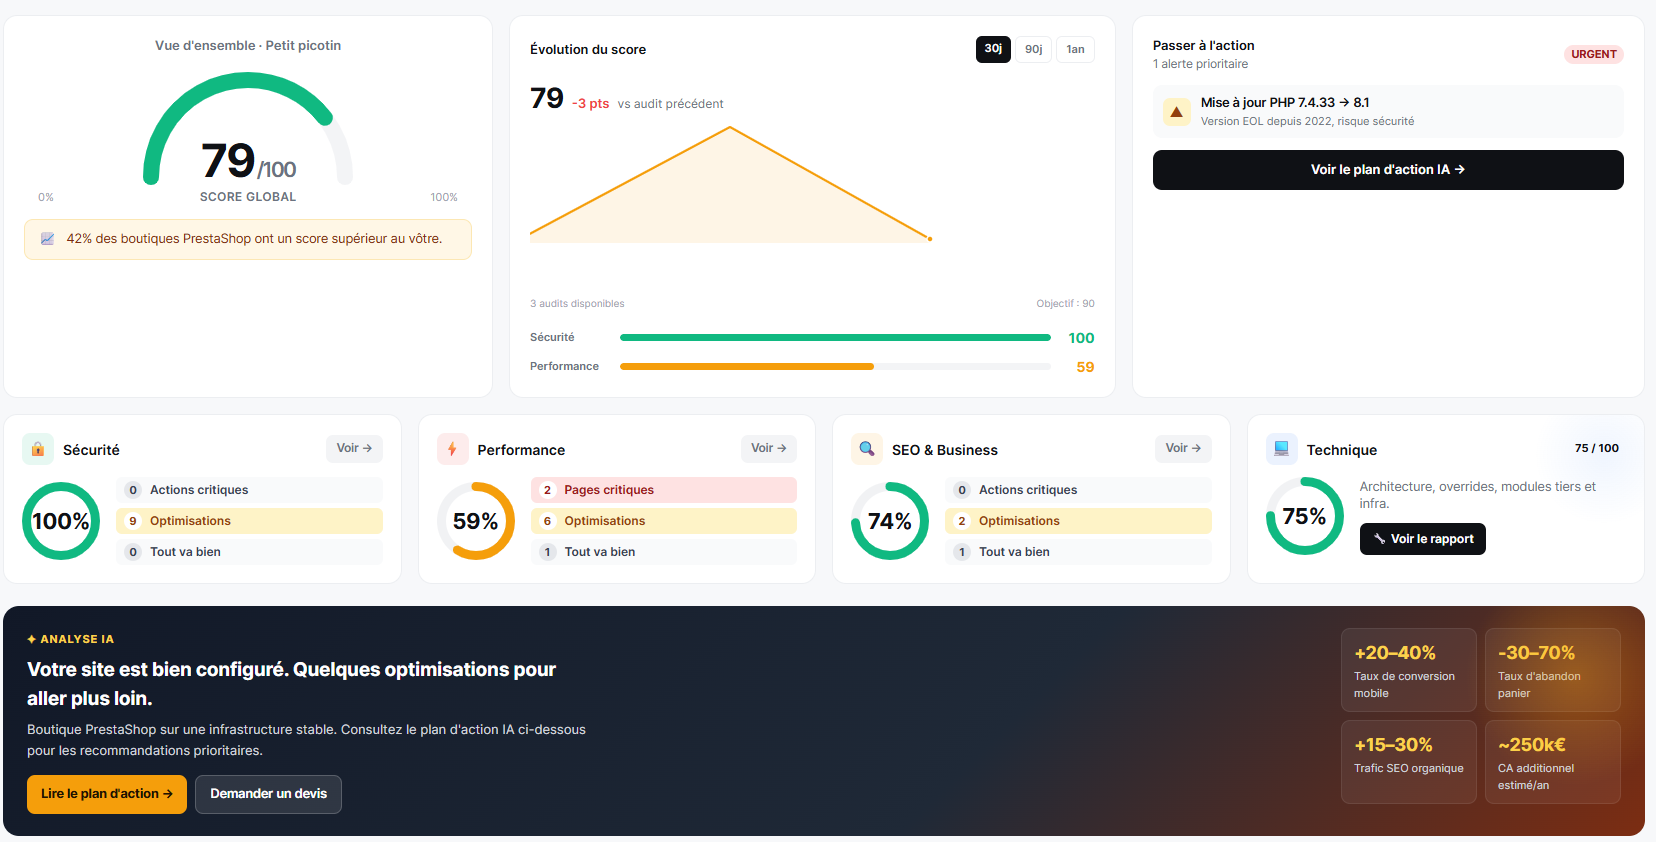Click the Sécurité green progress bar
1656x842 pixels.
click(x=835, y=338)
